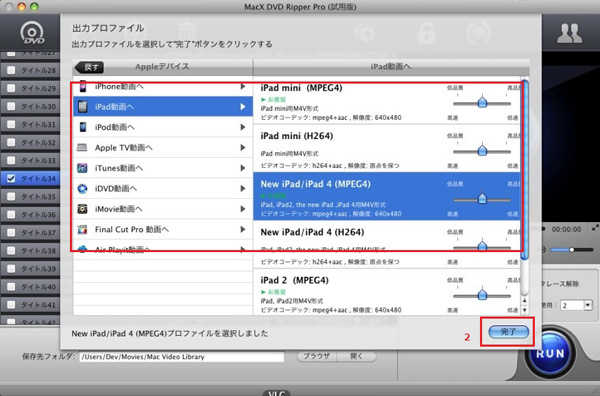Select iMovie動画へ category

pos(163,209)
